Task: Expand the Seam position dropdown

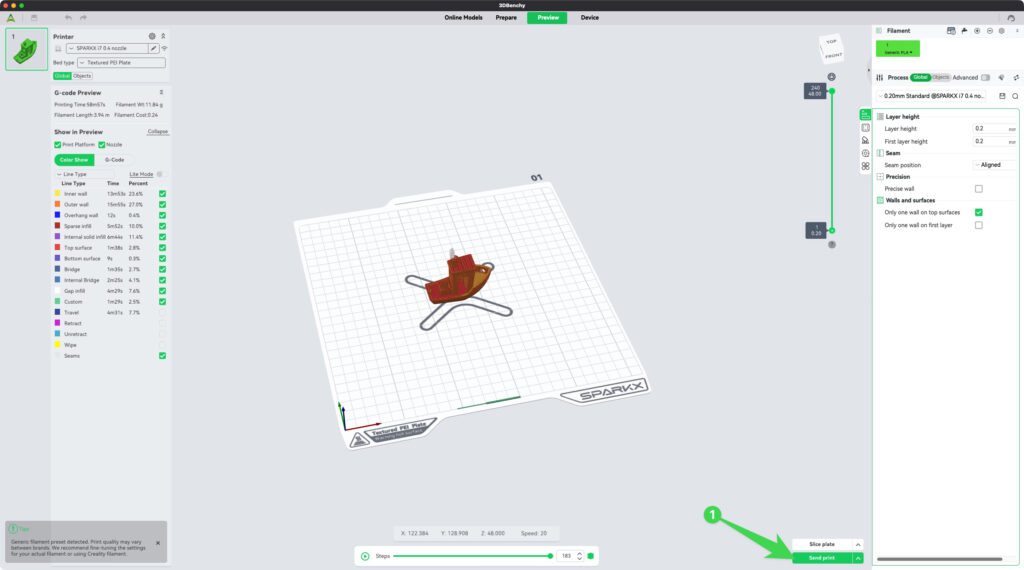Action: point(994,165)
